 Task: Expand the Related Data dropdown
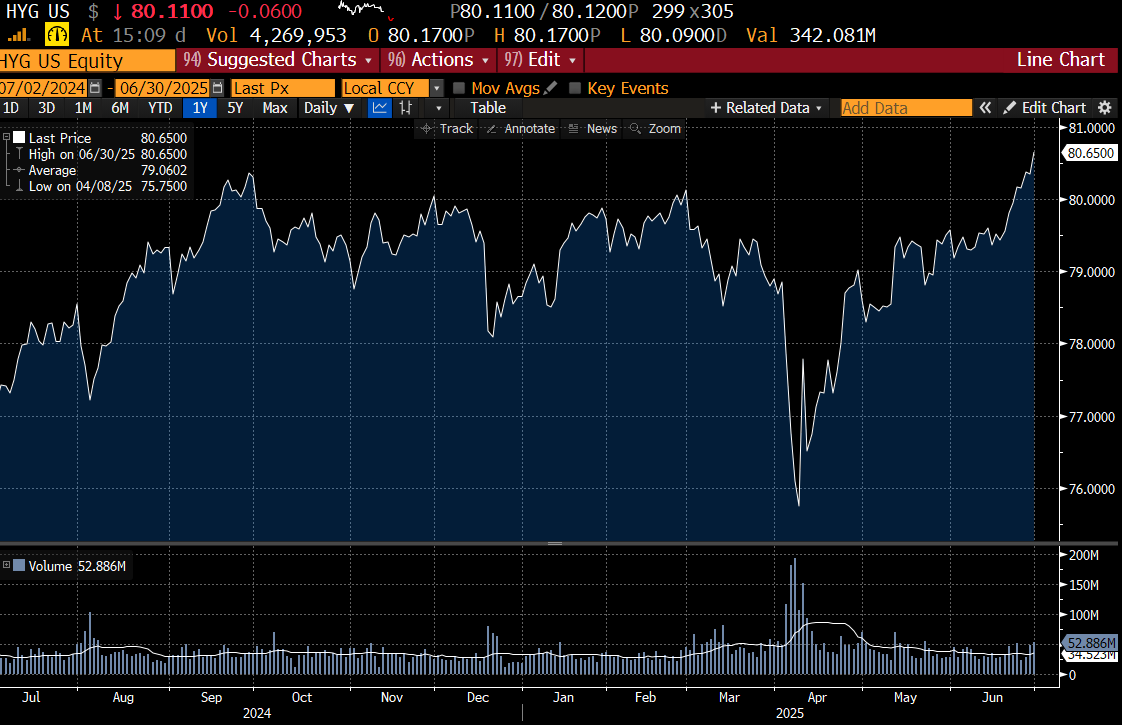point(766,108)
